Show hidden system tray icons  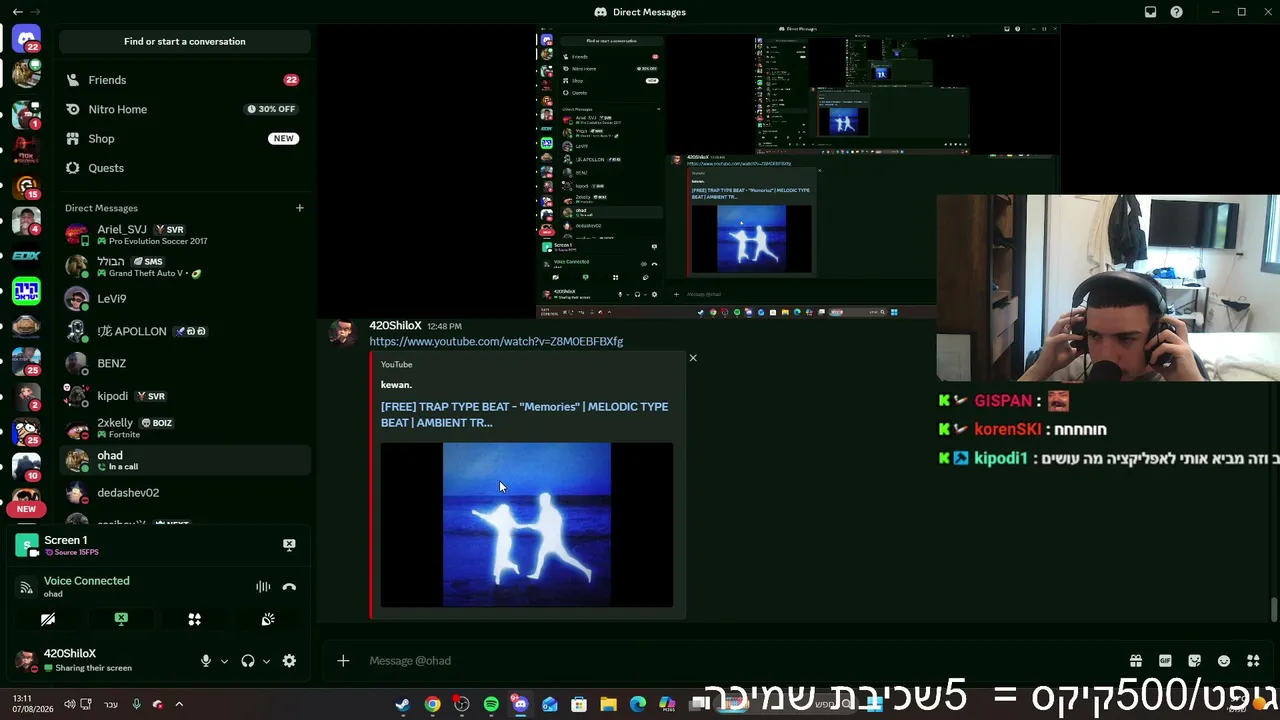click(179, 704)
